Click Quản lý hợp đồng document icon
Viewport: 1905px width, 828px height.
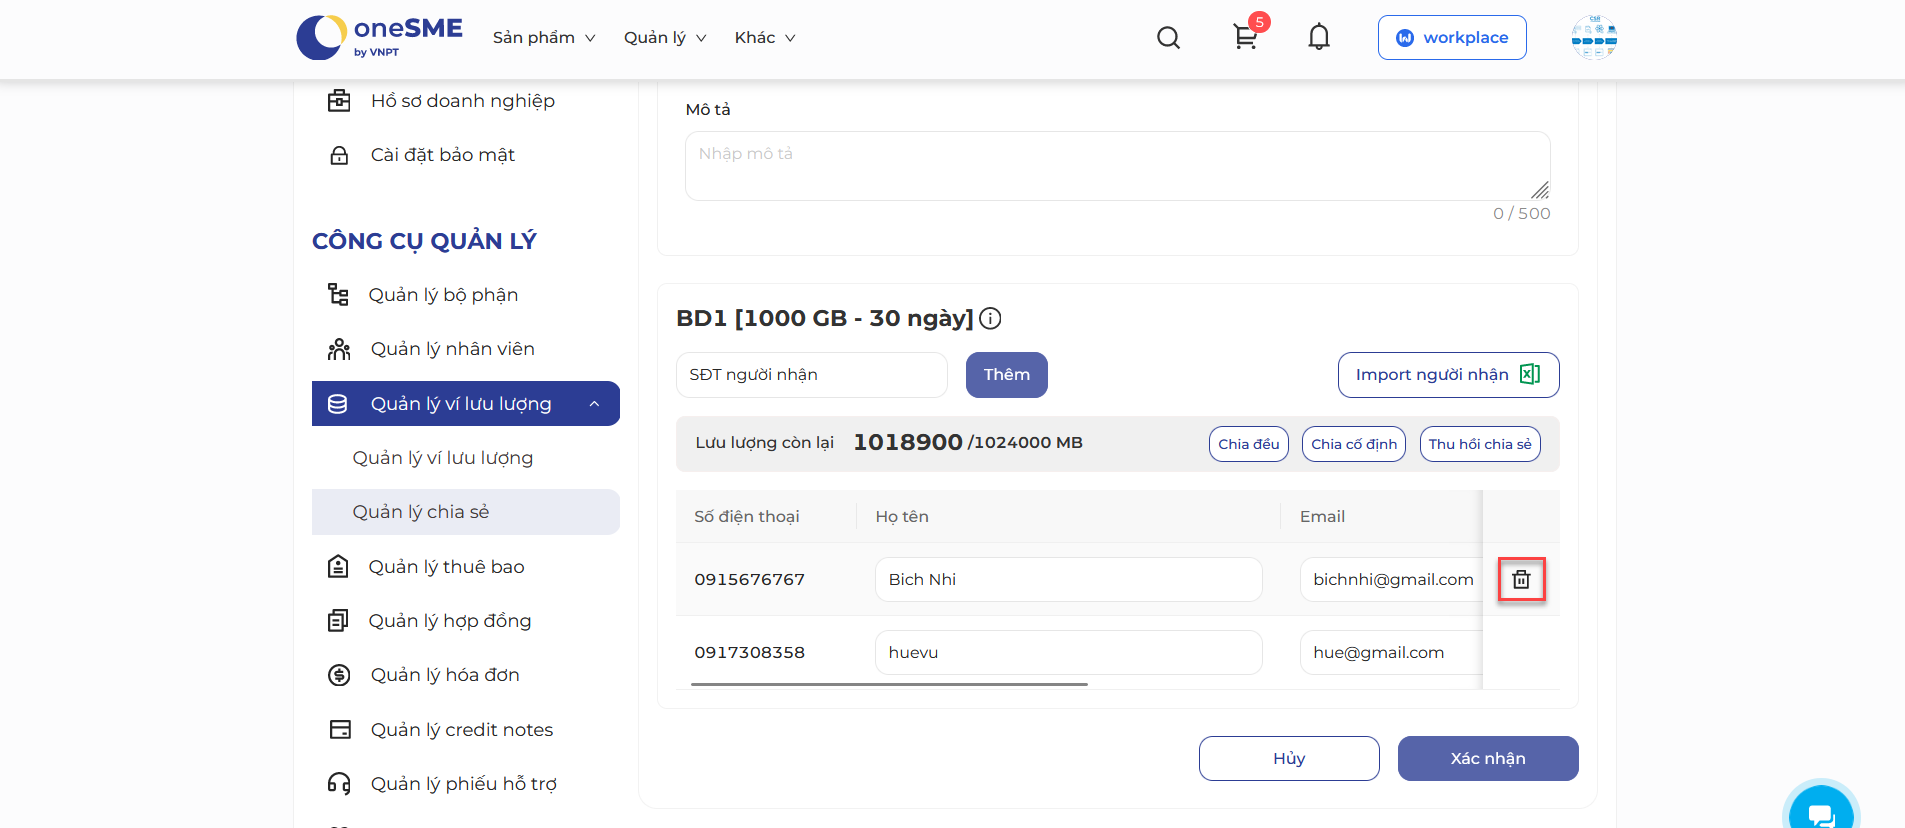coord(338,621)
